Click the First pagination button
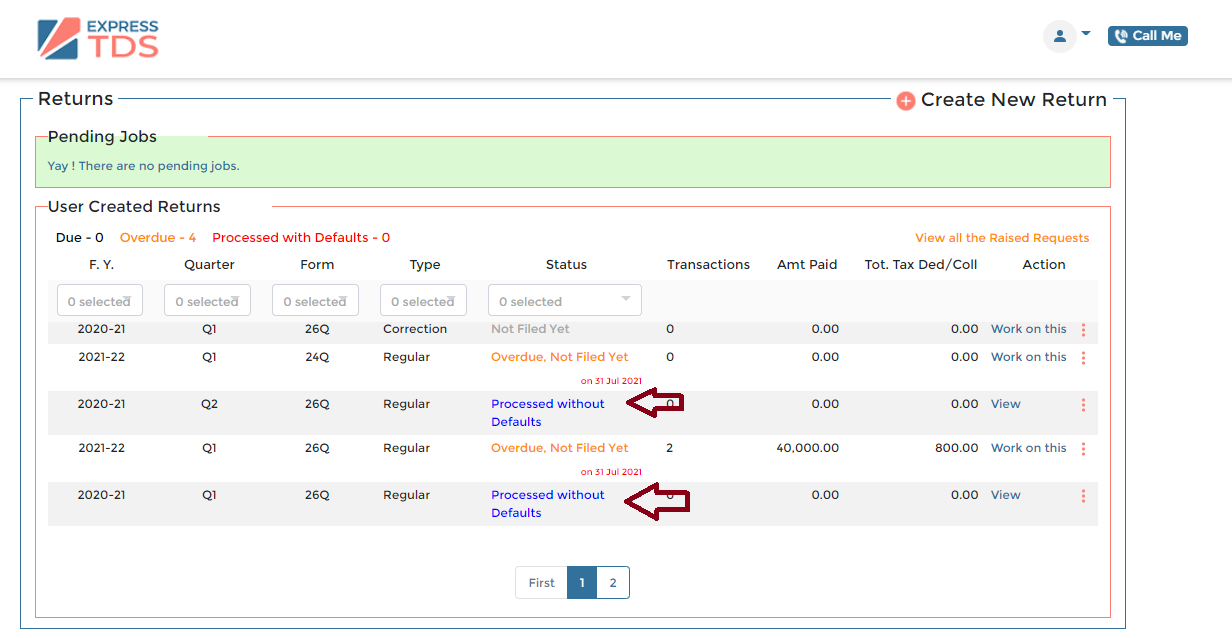The image size is (1232, 638). [x=541, y=582]
